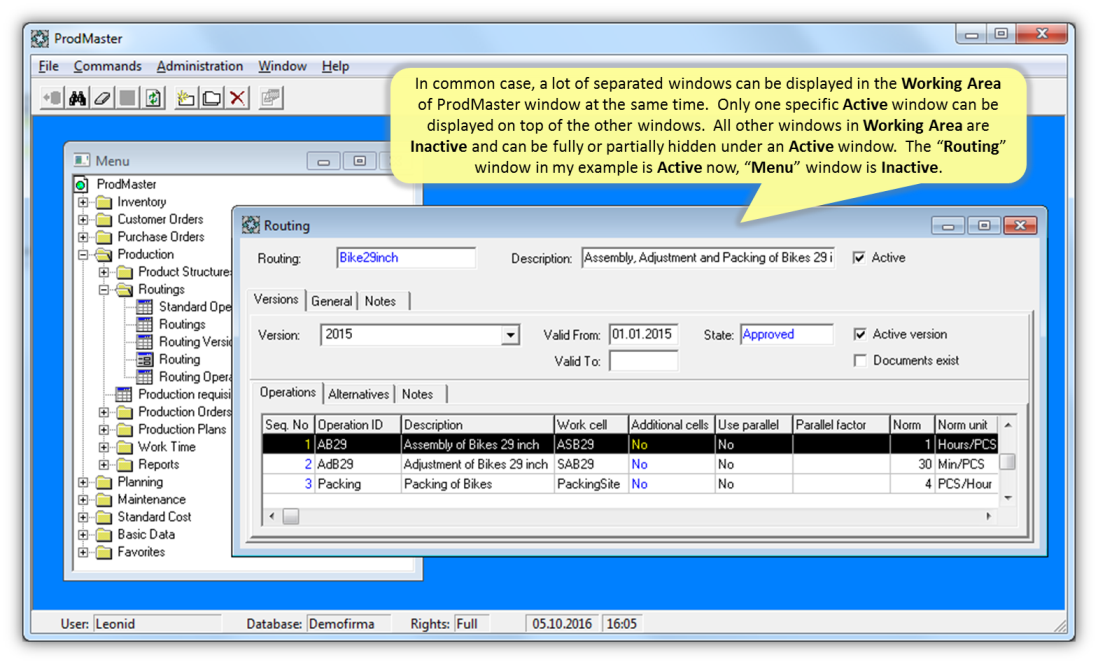Click the Reports folder icon
The image size is (1098, 664).
[x=125, y=464]
